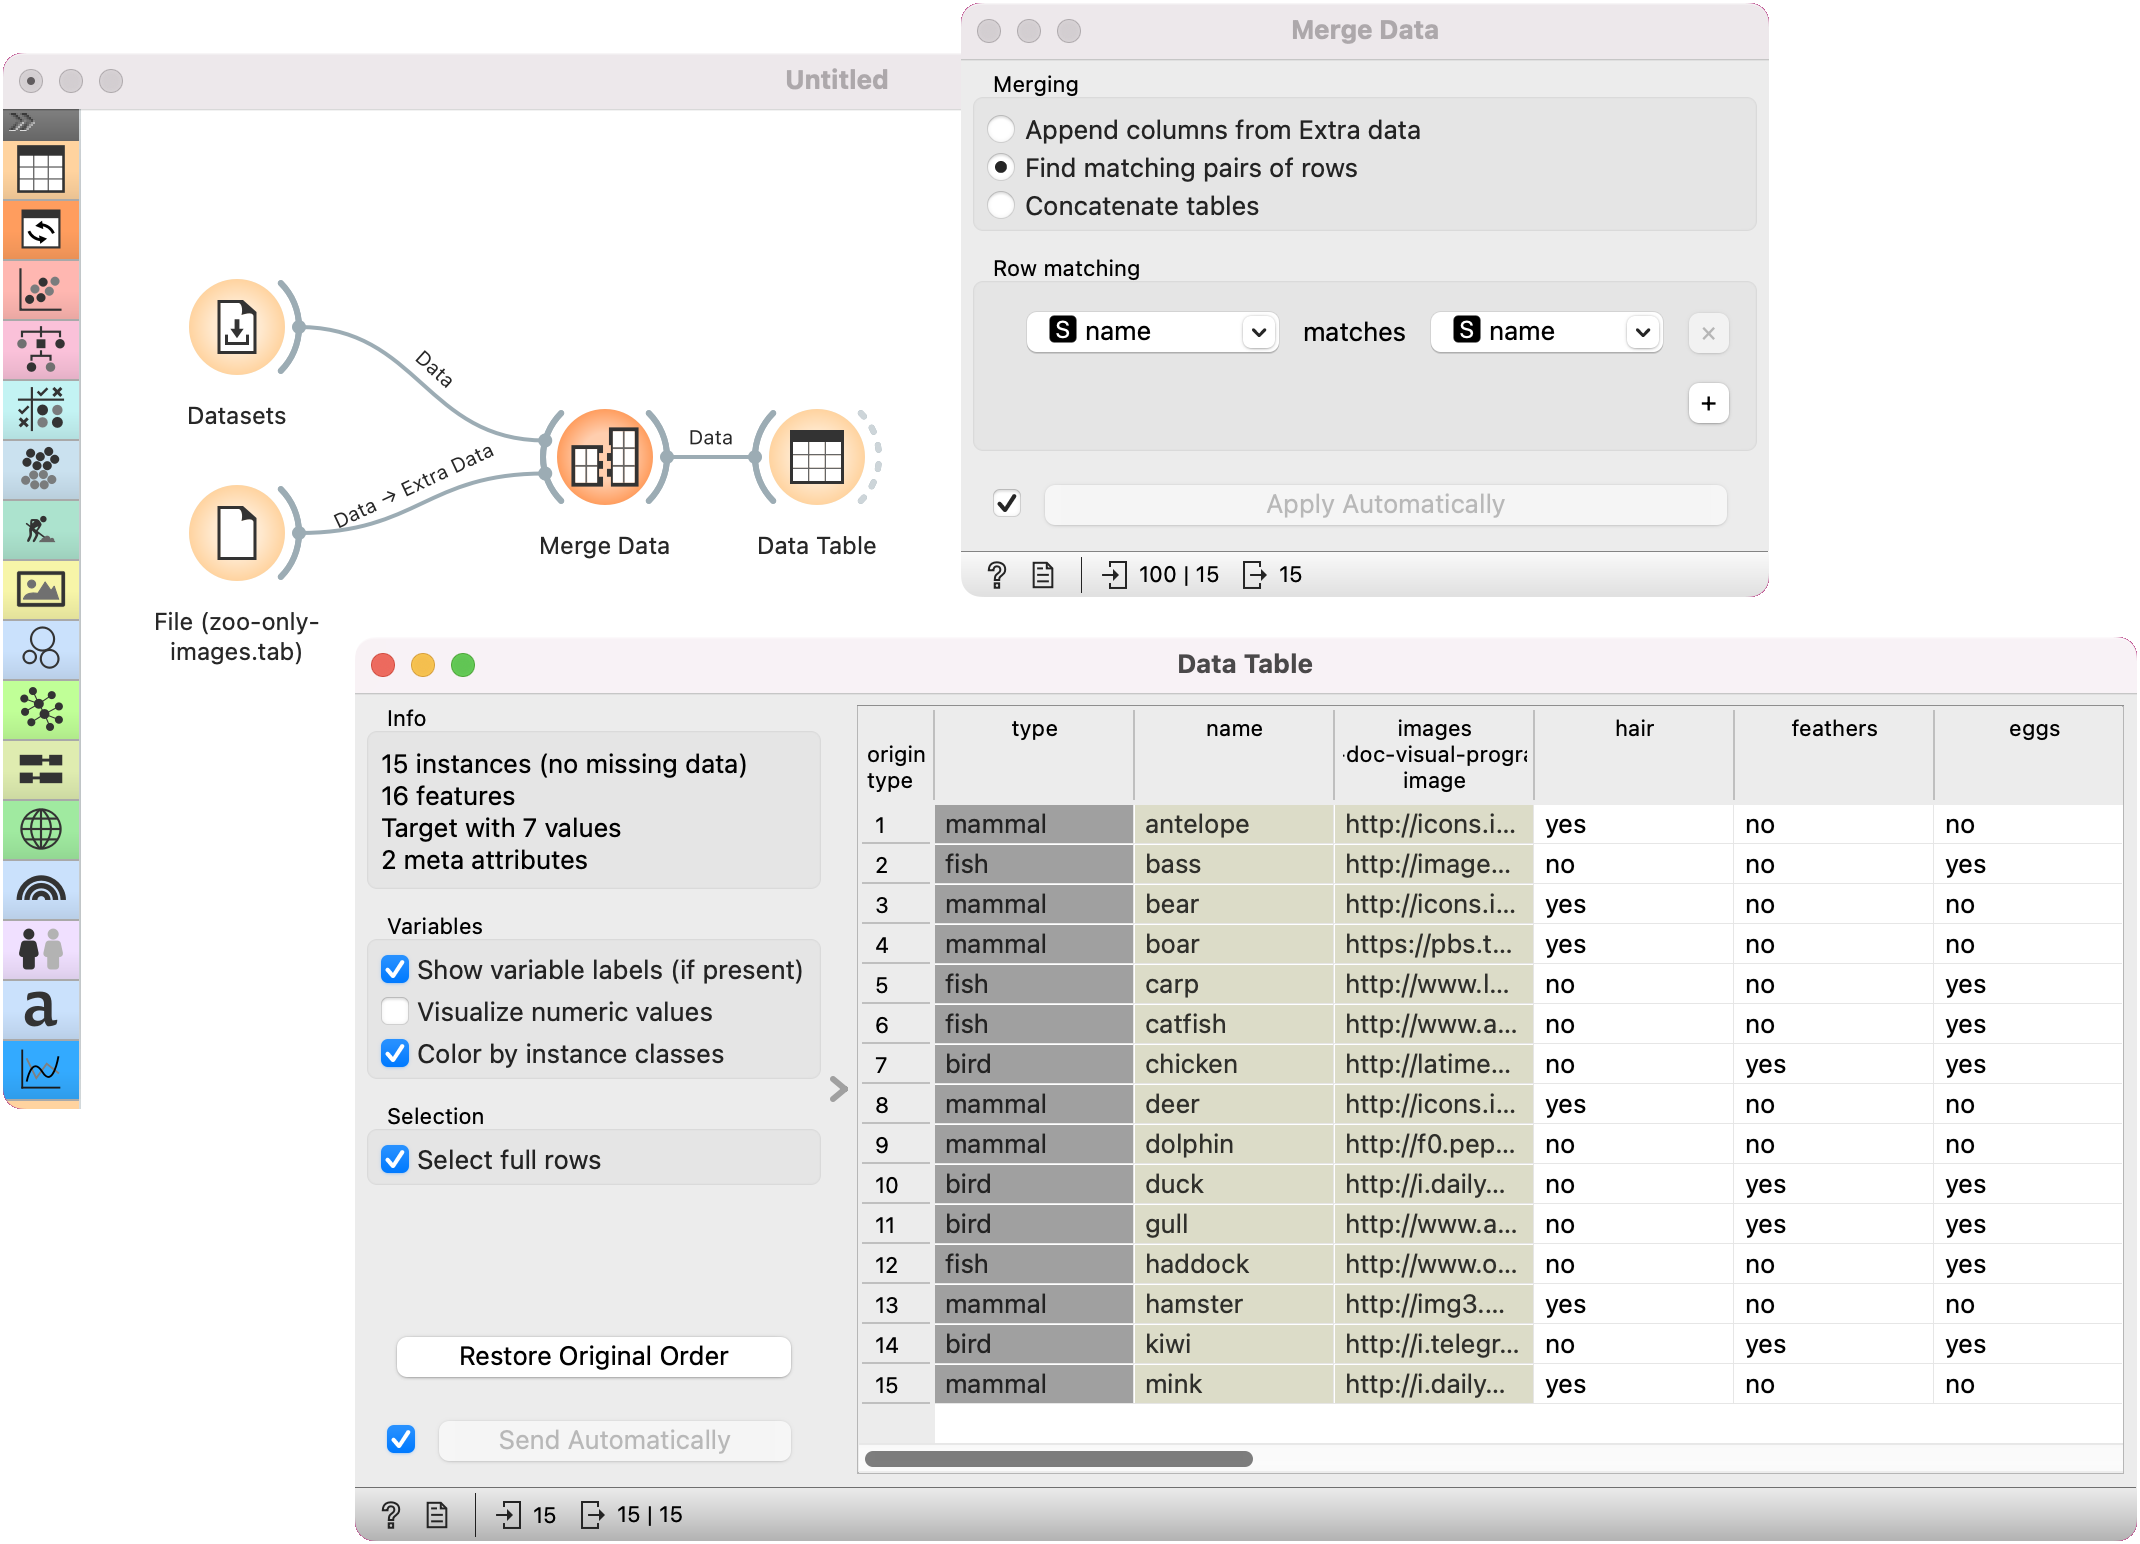Viewport: 2140px width, 1544px height.
Task: Toggle Show variable labels checkbox
Action: pyautogui.click(x=395, y=970)
